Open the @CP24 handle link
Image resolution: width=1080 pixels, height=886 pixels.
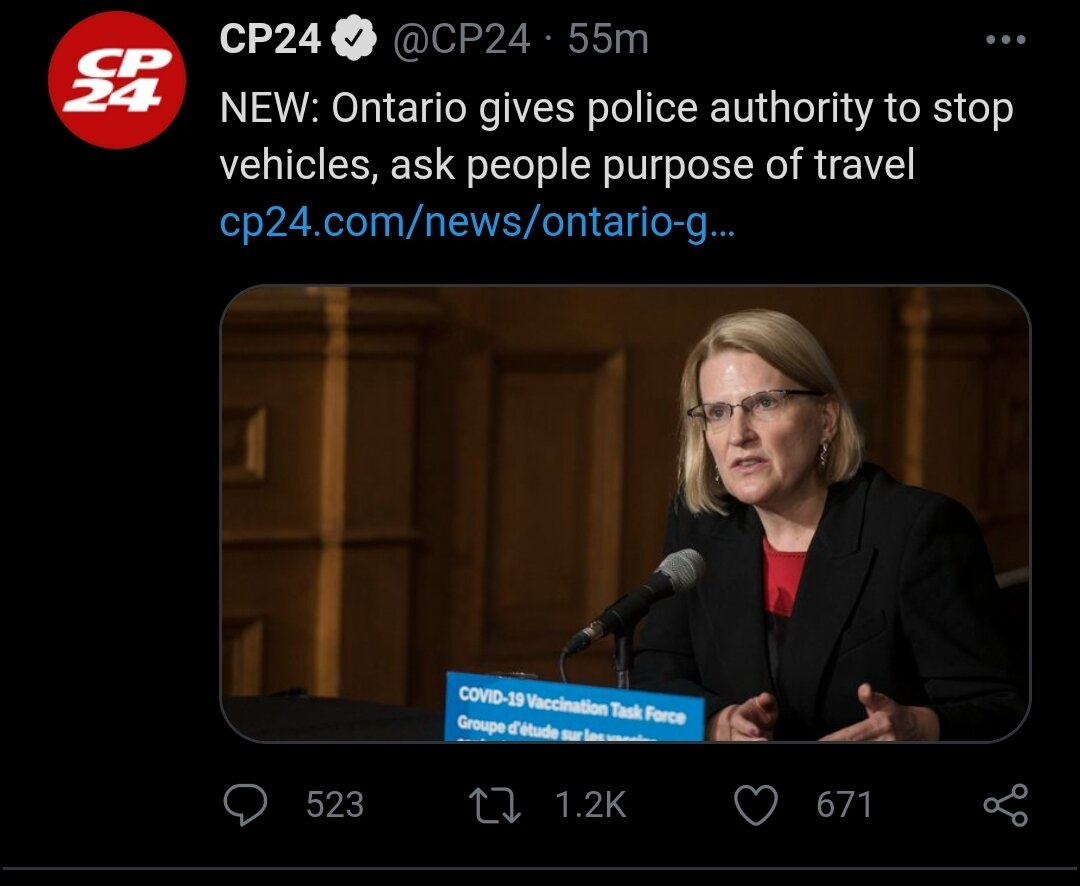461,39
